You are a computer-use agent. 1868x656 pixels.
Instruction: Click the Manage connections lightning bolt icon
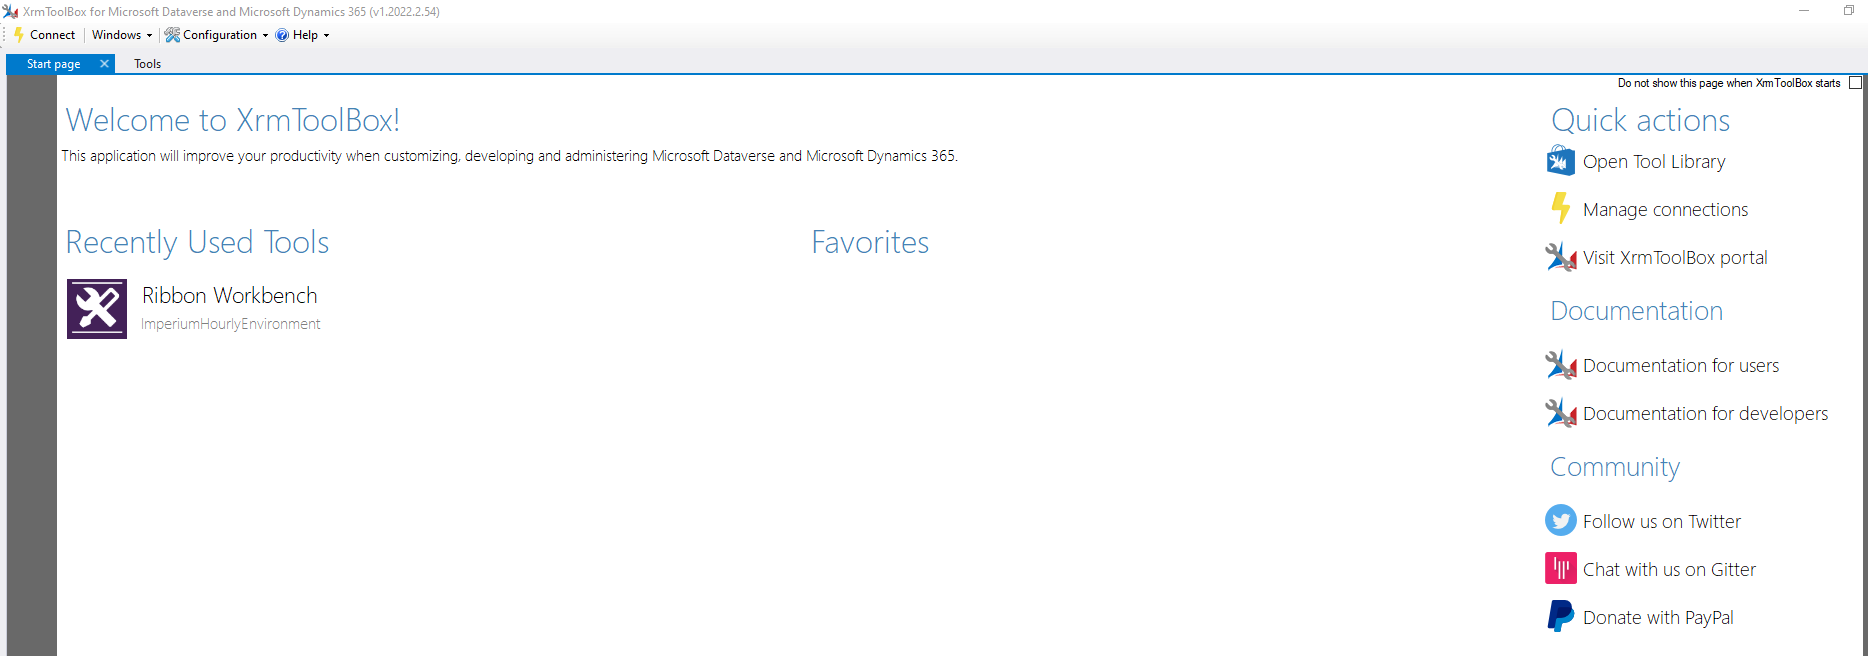click(1560, 209)
